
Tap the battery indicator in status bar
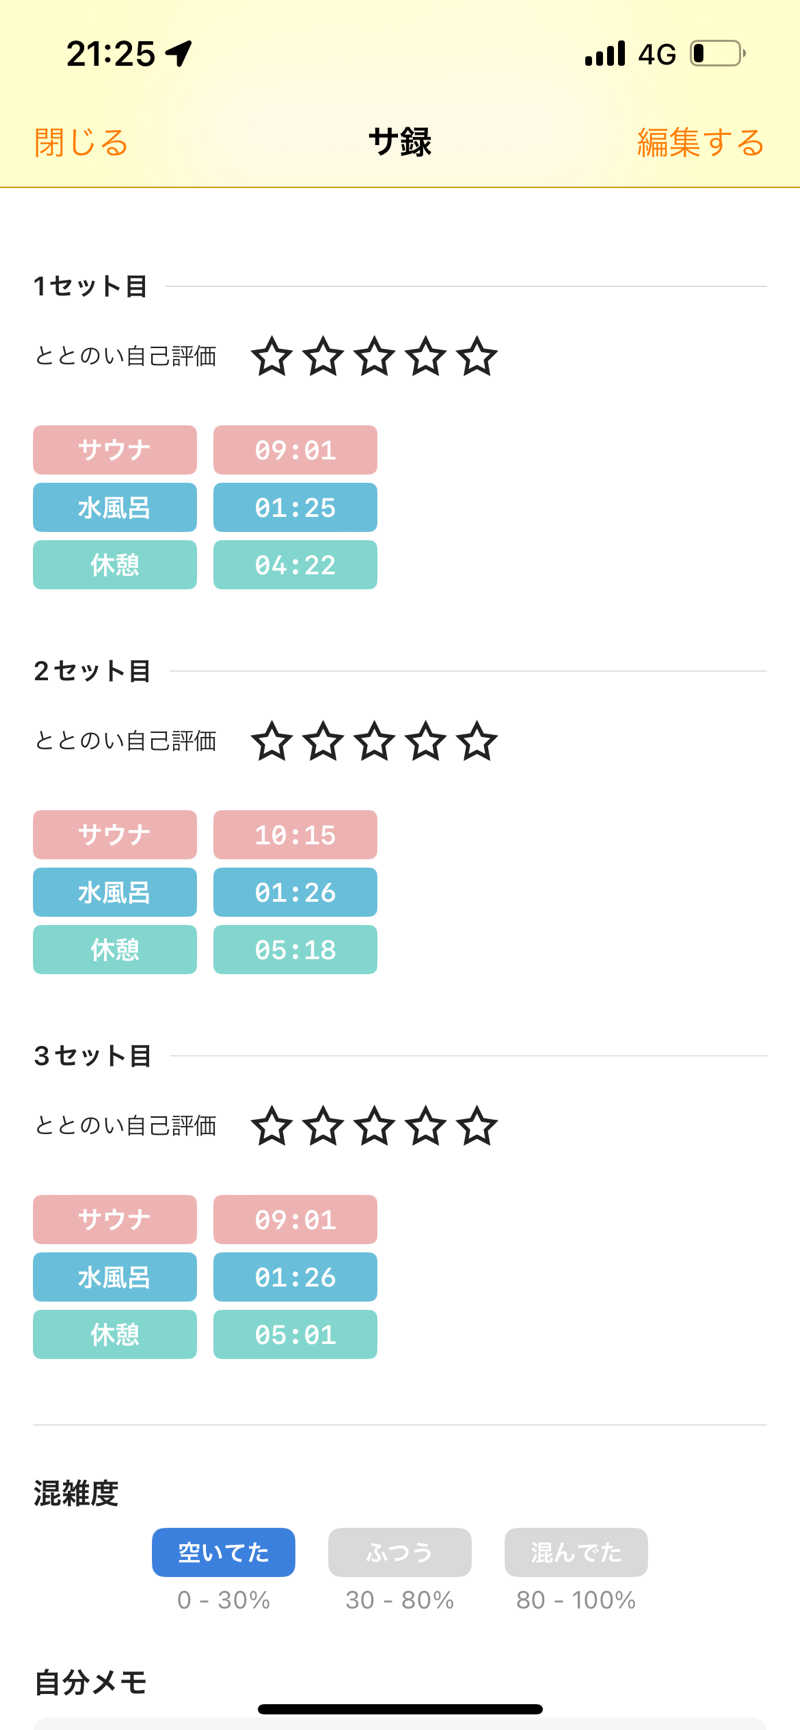point(717,53)
